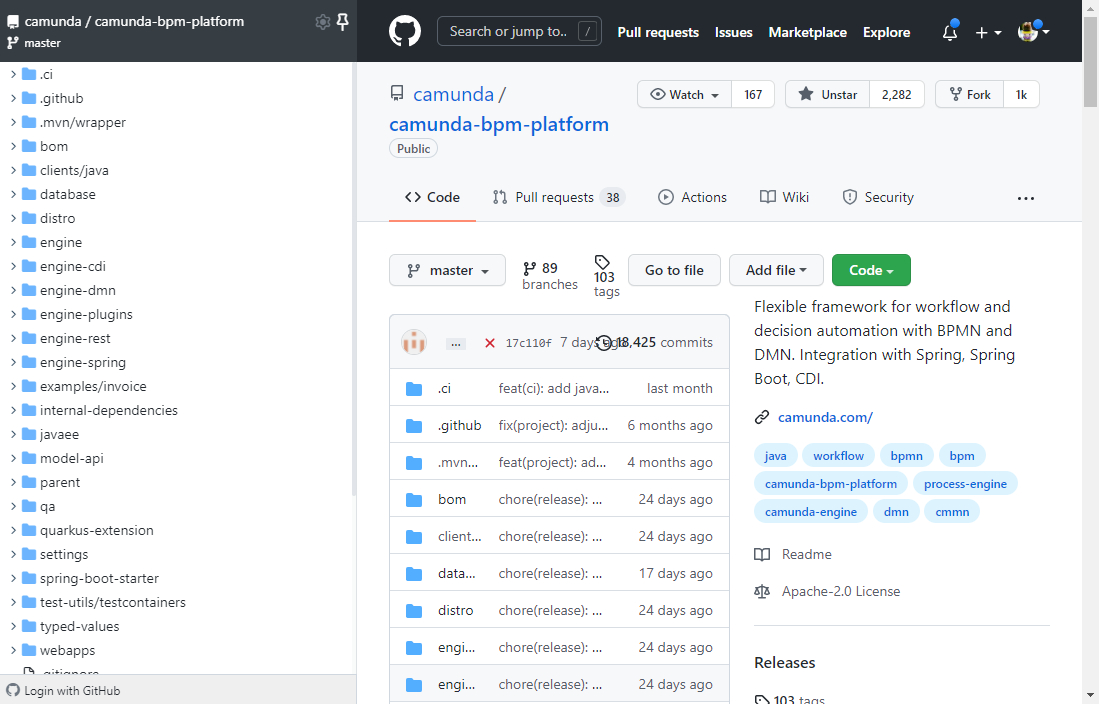Open the bom folder in file list

click(452, 499)
